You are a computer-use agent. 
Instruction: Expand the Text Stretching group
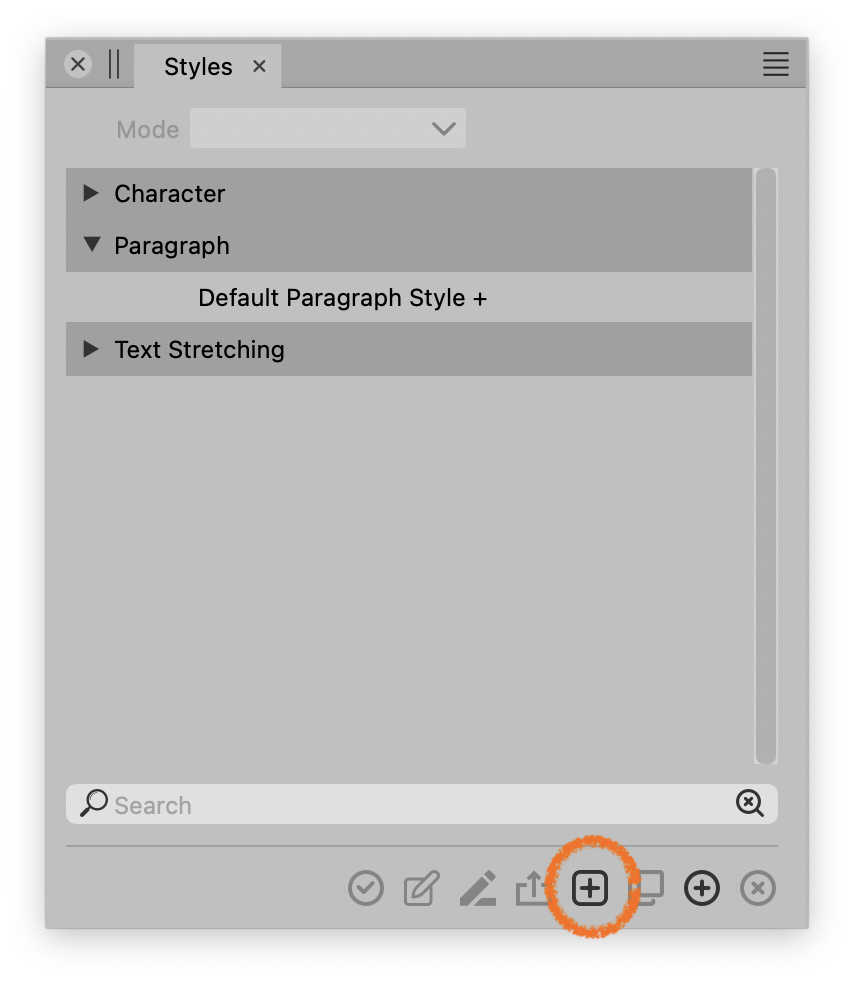click(x=91, y=349)
